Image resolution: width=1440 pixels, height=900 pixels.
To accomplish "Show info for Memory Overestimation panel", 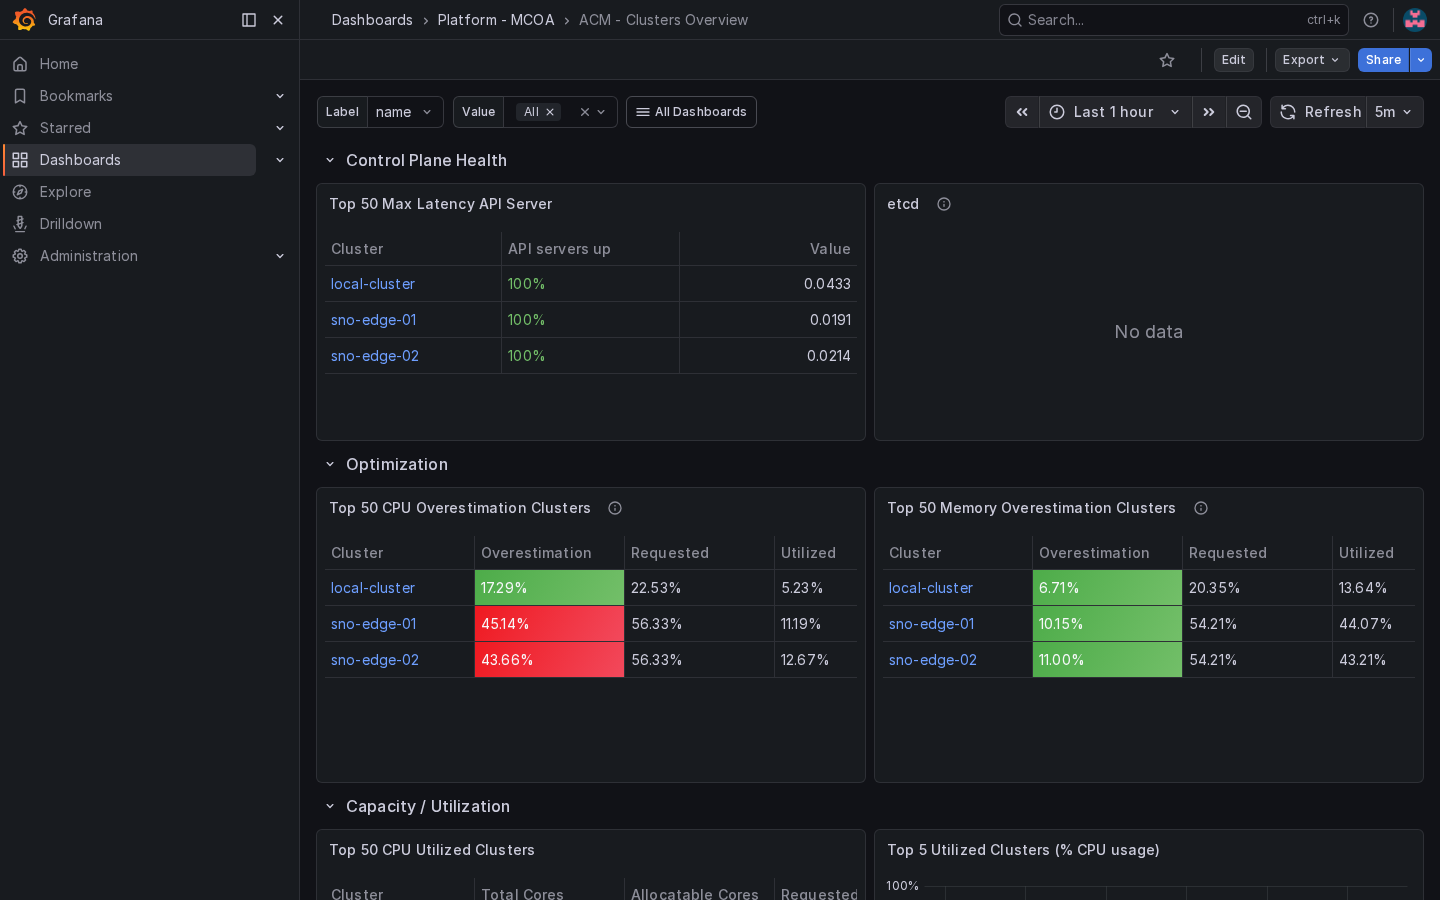I will pyautogui.click(x=1201, y=508).
